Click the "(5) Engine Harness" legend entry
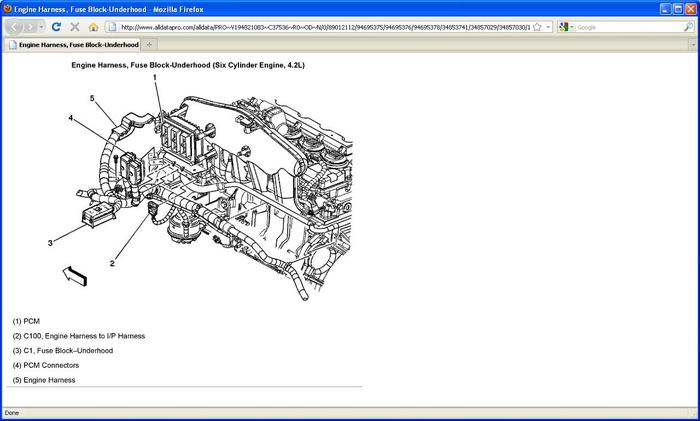This screenshot has height=421, width=700. [44, 380]
